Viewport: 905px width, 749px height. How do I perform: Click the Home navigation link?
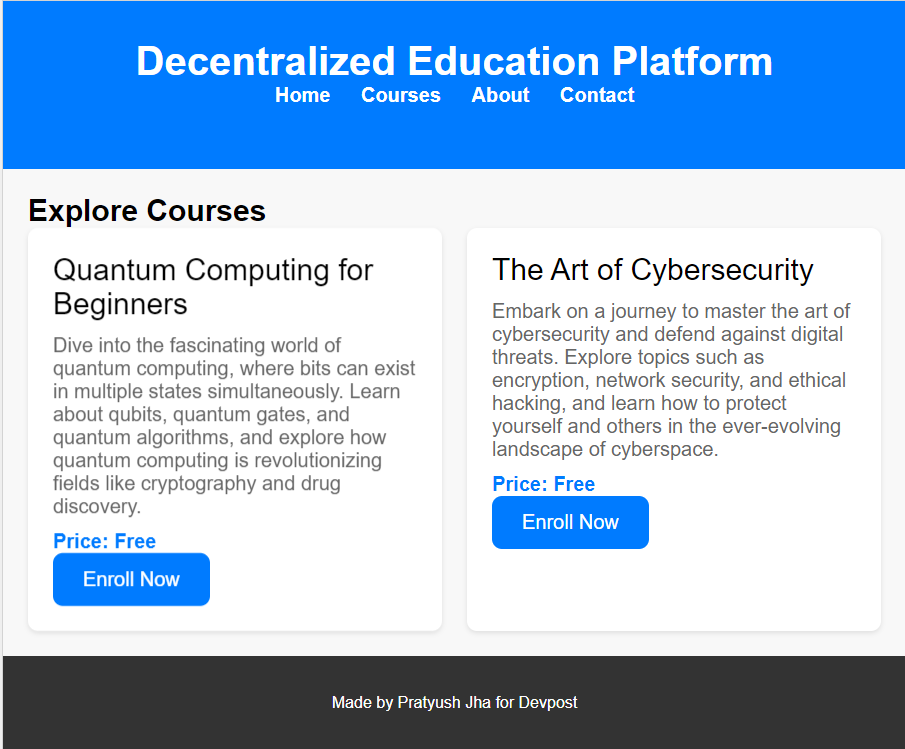tap(302, 95)
